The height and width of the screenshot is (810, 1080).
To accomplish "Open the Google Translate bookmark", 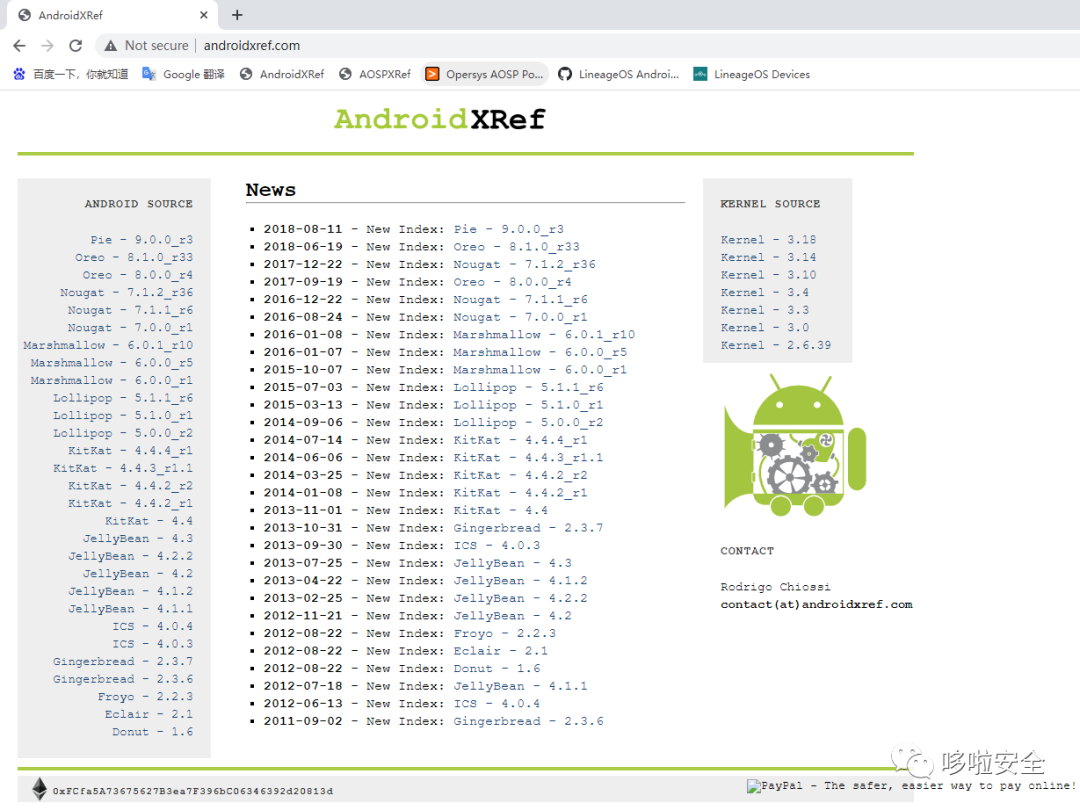I will point(183,74).
